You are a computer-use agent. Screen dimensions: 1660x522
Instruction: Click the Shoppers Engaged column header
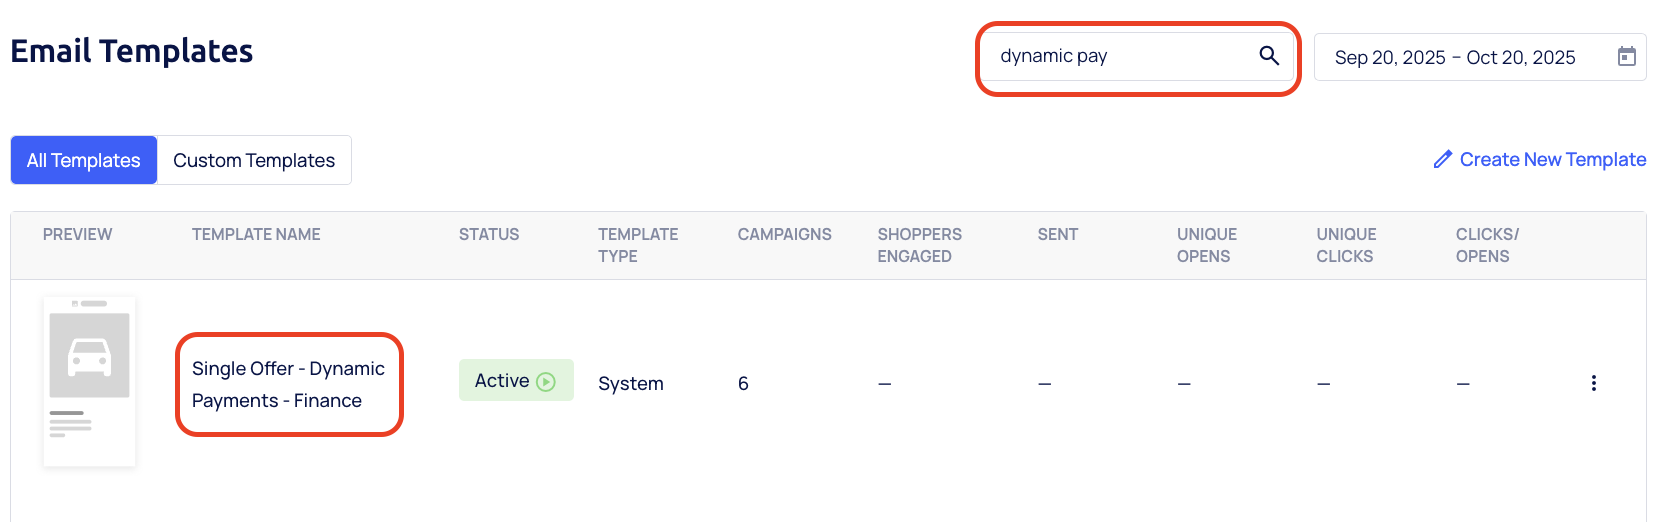[919, 245]
